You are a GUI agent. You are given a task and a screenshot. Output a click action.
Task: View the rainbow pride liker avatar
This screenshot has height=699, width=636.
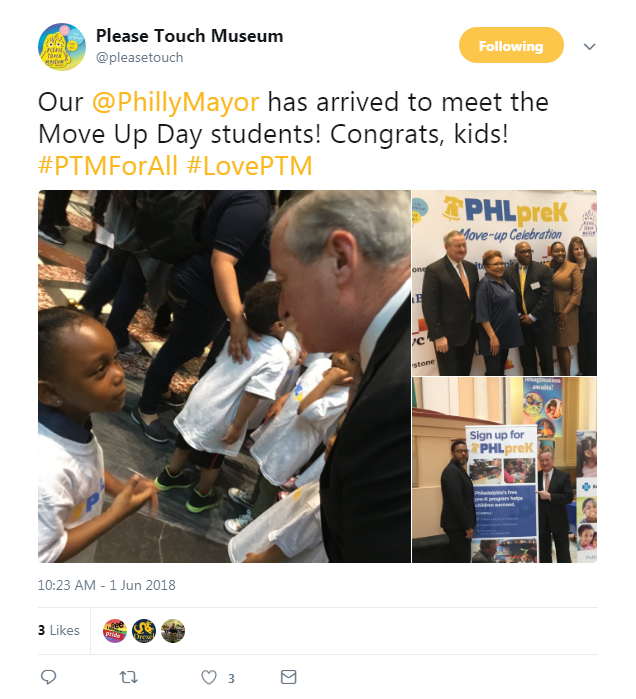click(x=115, y=631)
